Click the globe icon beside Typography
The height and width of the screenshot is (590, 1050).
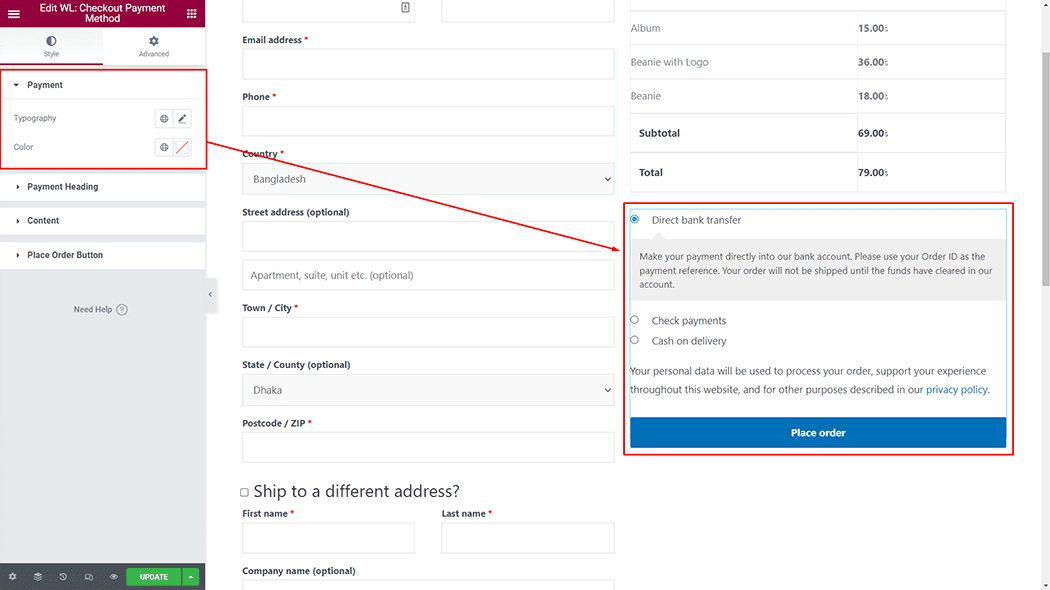point(164,119)
